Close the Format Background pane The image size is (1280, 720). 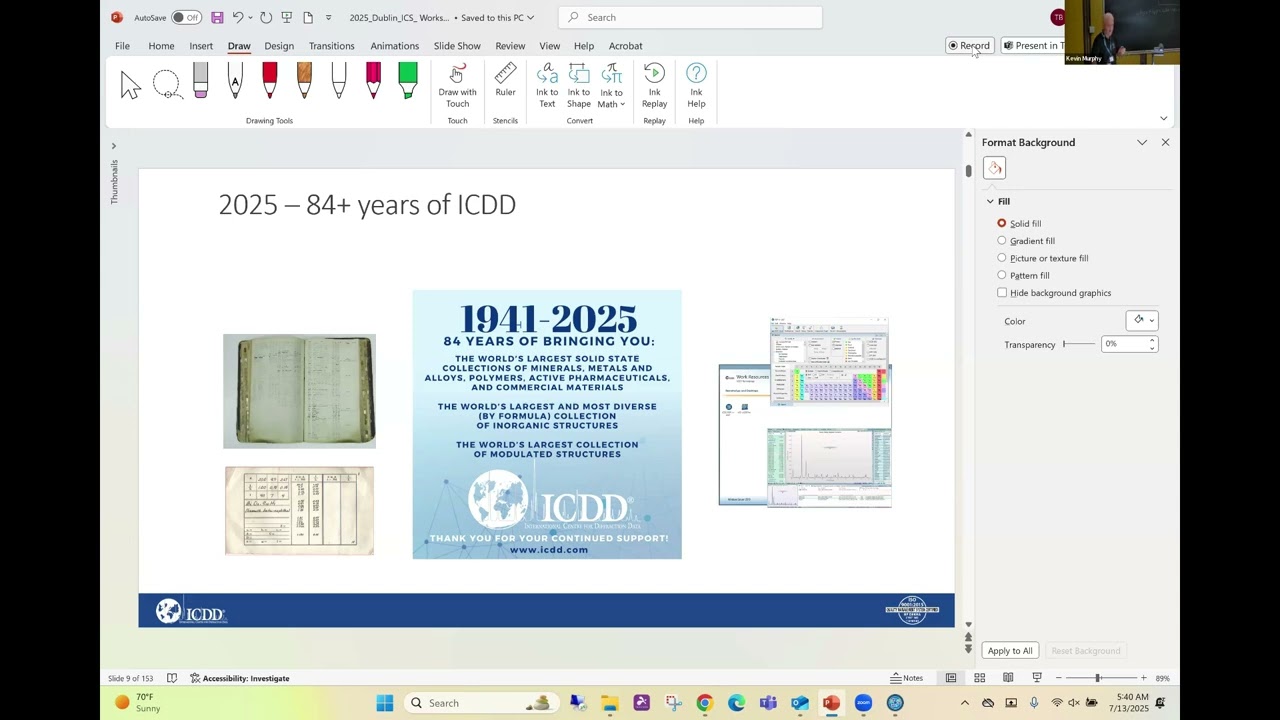point(1165,143)
